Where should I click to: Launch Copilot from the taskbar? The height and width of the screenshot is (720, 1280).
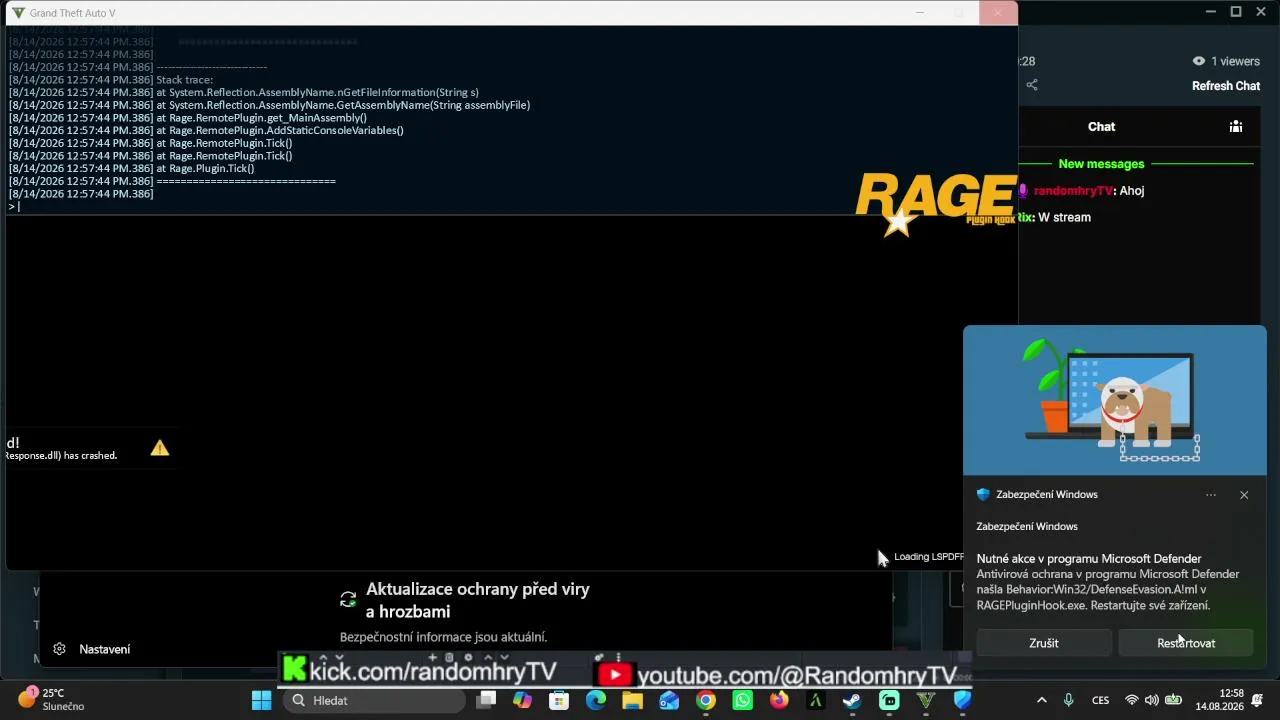click(522, 700)
